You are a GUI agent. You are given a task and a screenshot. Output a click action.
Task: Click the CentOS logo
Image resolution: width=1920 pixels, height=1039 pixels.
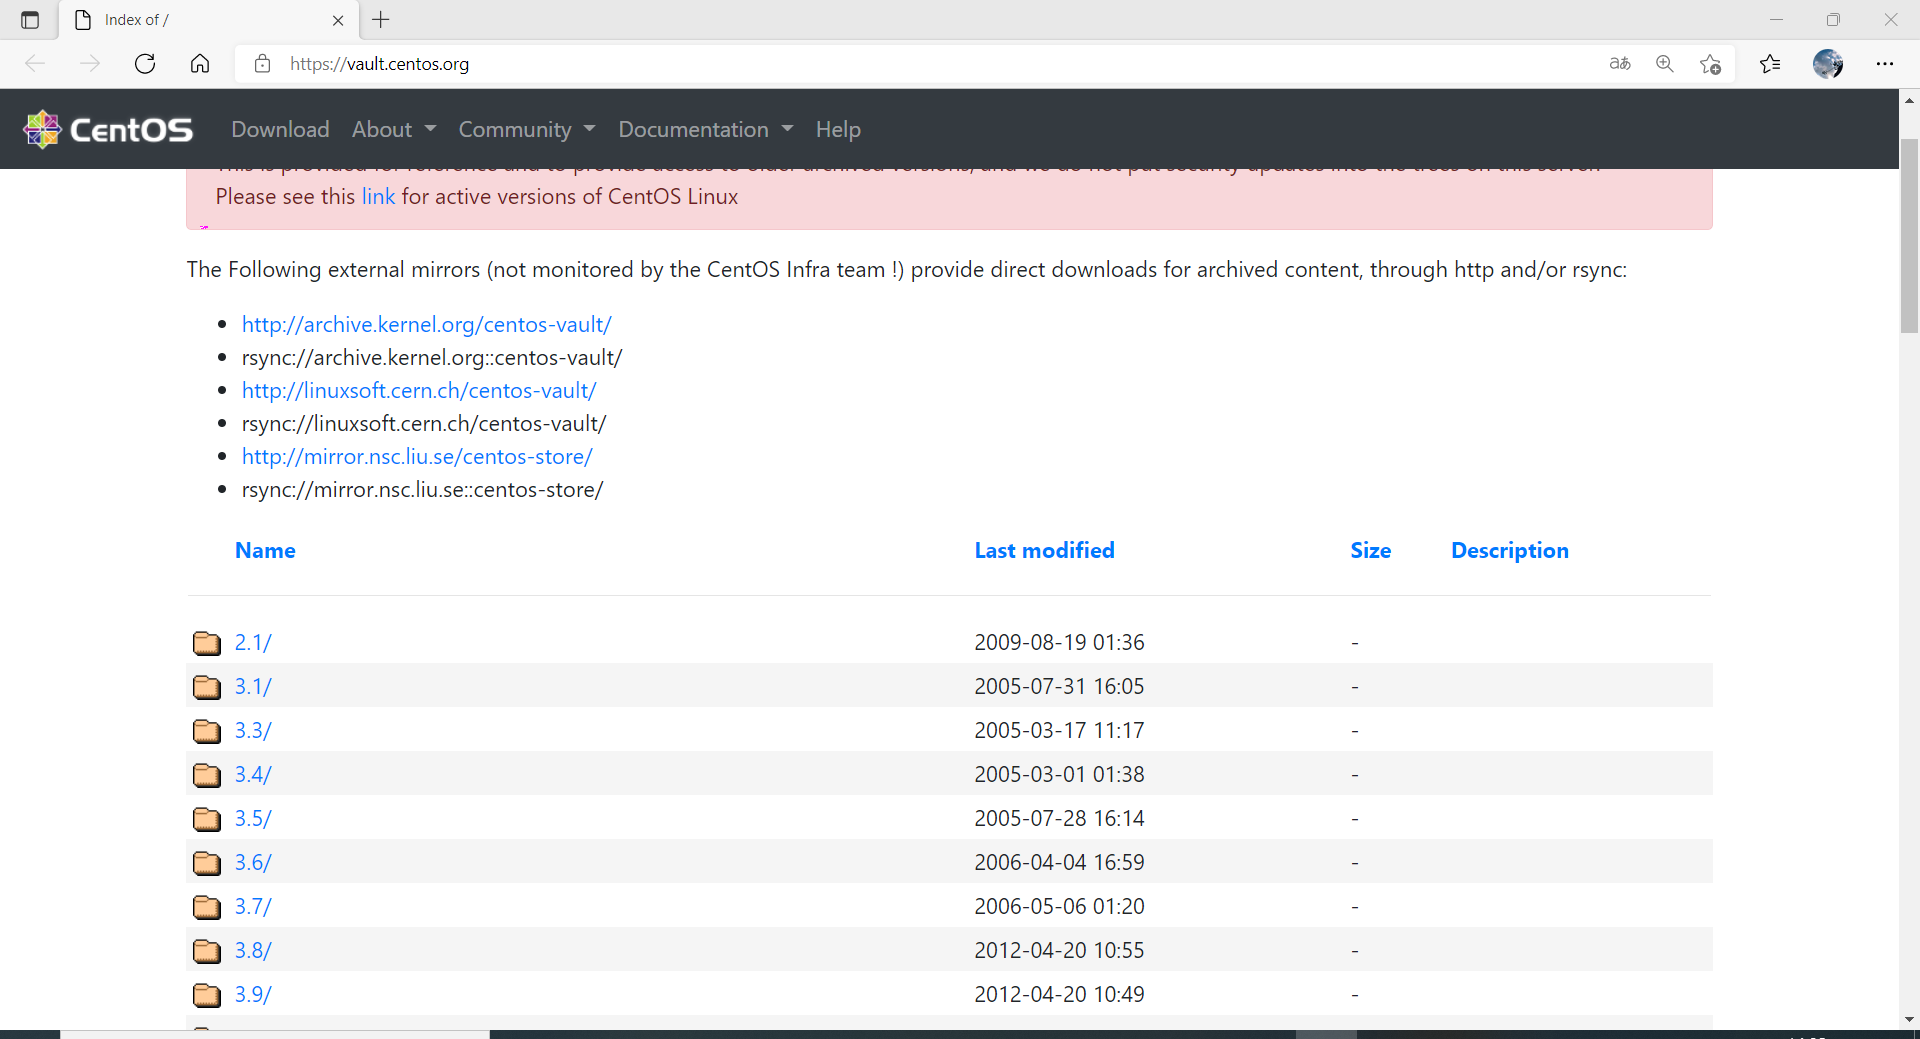108,129
